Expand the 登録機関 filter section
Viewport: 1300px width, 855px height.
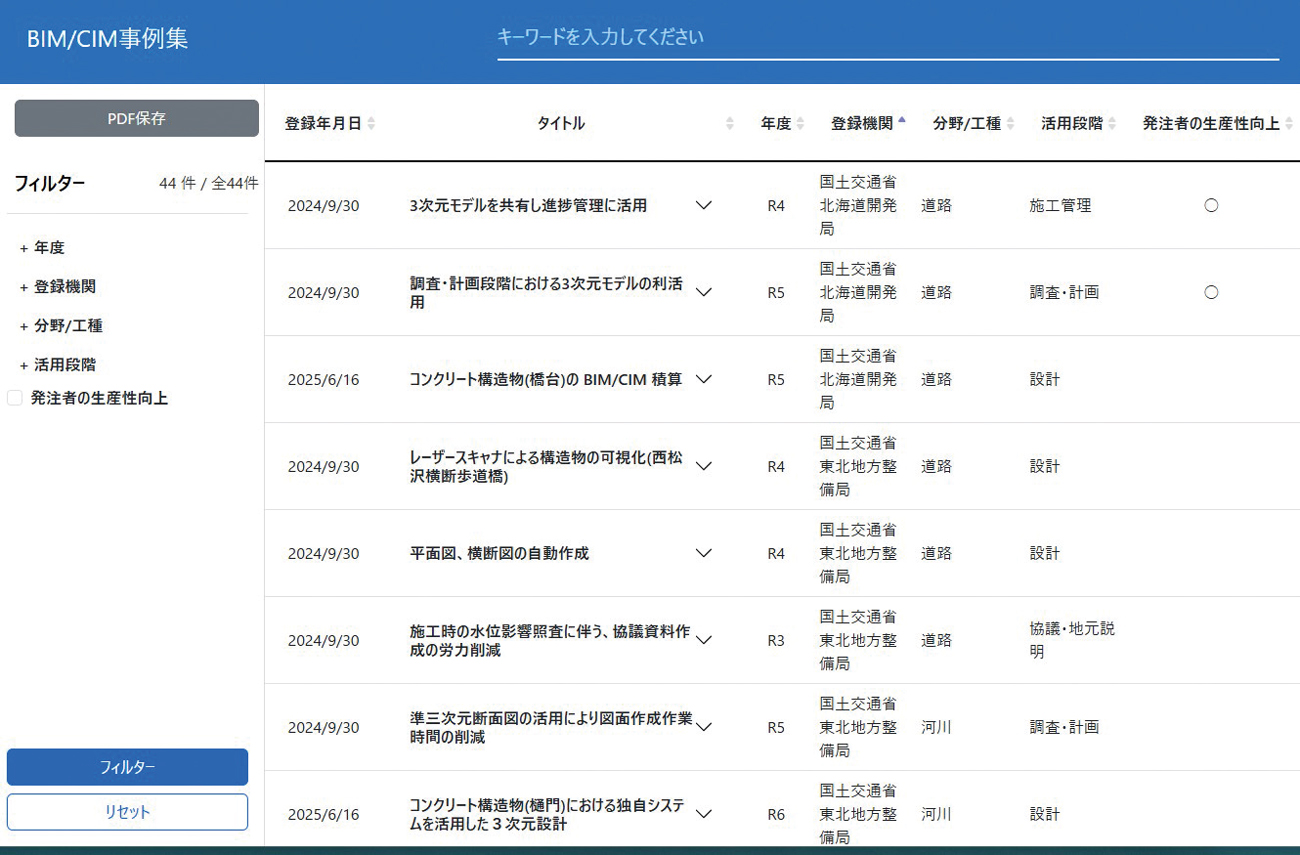(x=58, y=287)
